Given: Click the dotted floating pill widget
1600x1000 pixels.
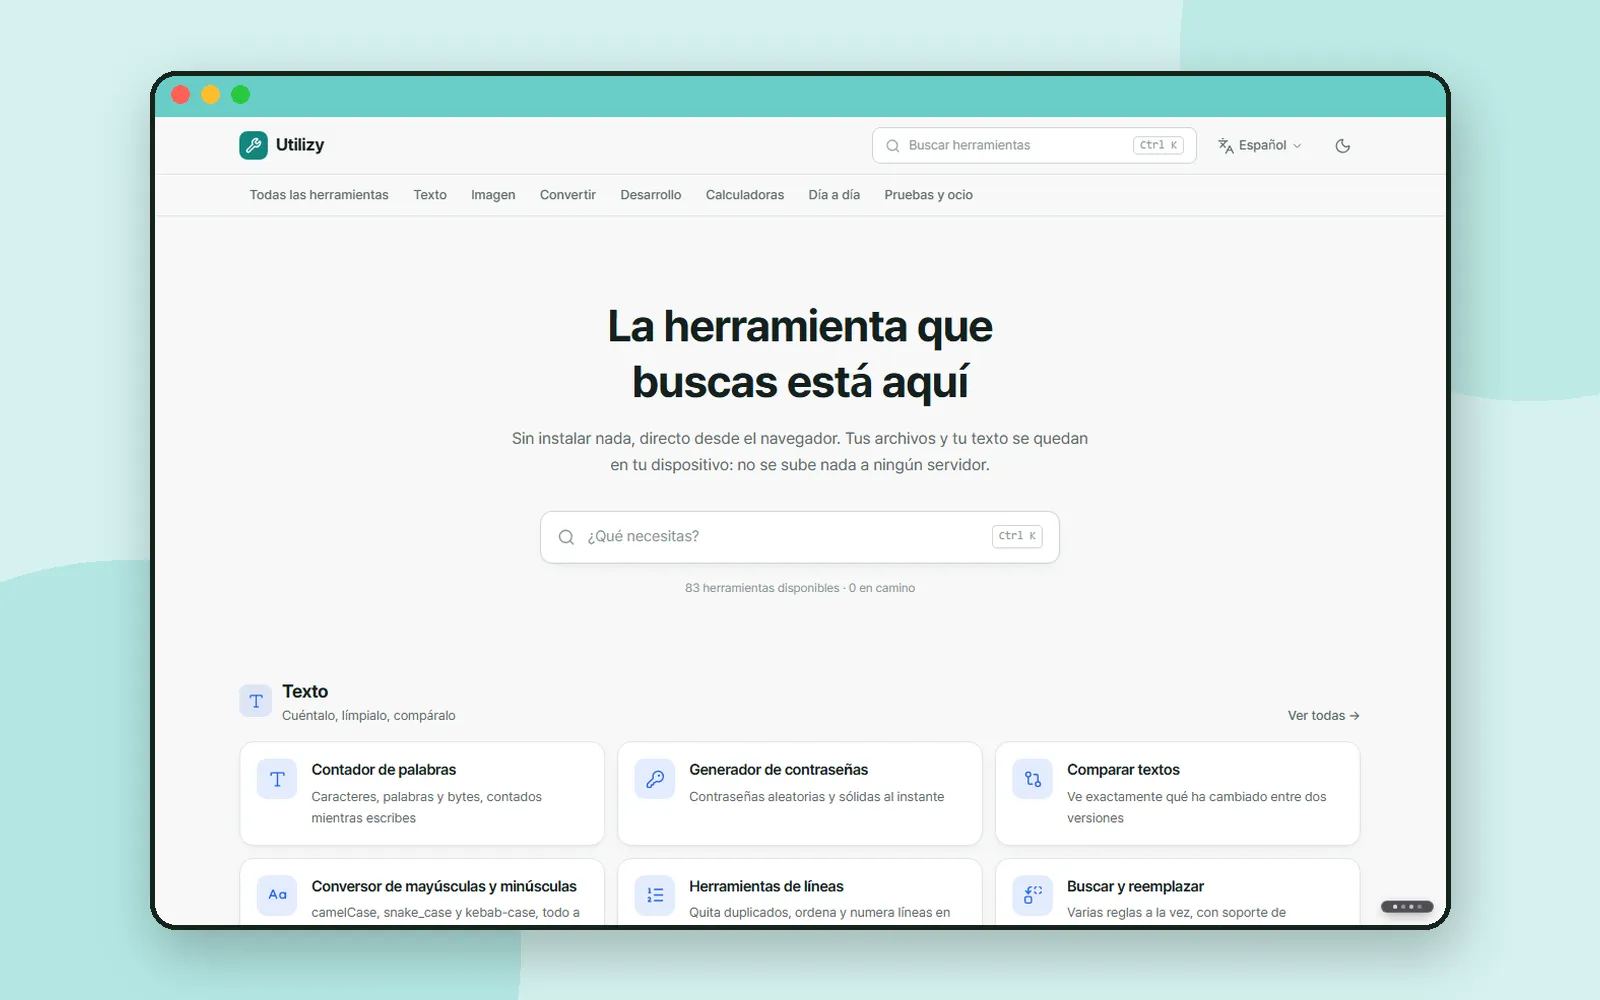Looking at the screenshot, I should tap(1407, 907).
